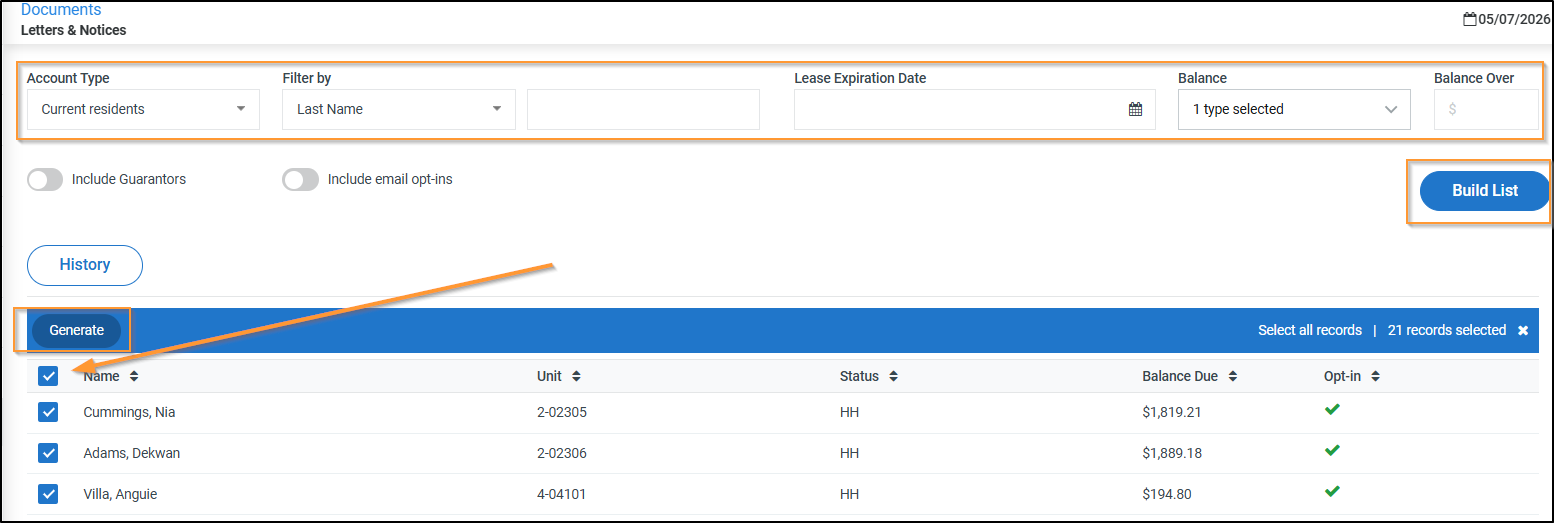Open the Lease Expiration Date calendar icon
The image size is (1554, 523).
coord(1135,110)
